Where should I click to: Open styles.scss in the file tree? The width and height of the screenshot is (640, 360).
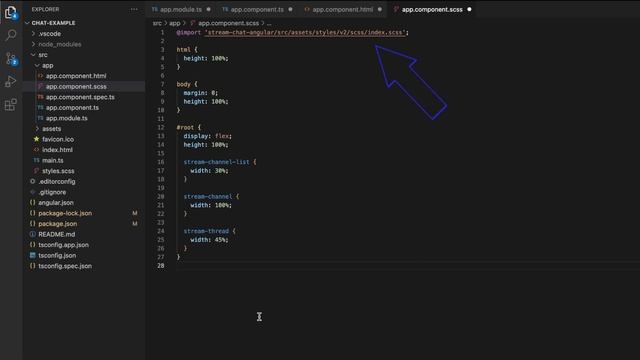pos(58,171)
